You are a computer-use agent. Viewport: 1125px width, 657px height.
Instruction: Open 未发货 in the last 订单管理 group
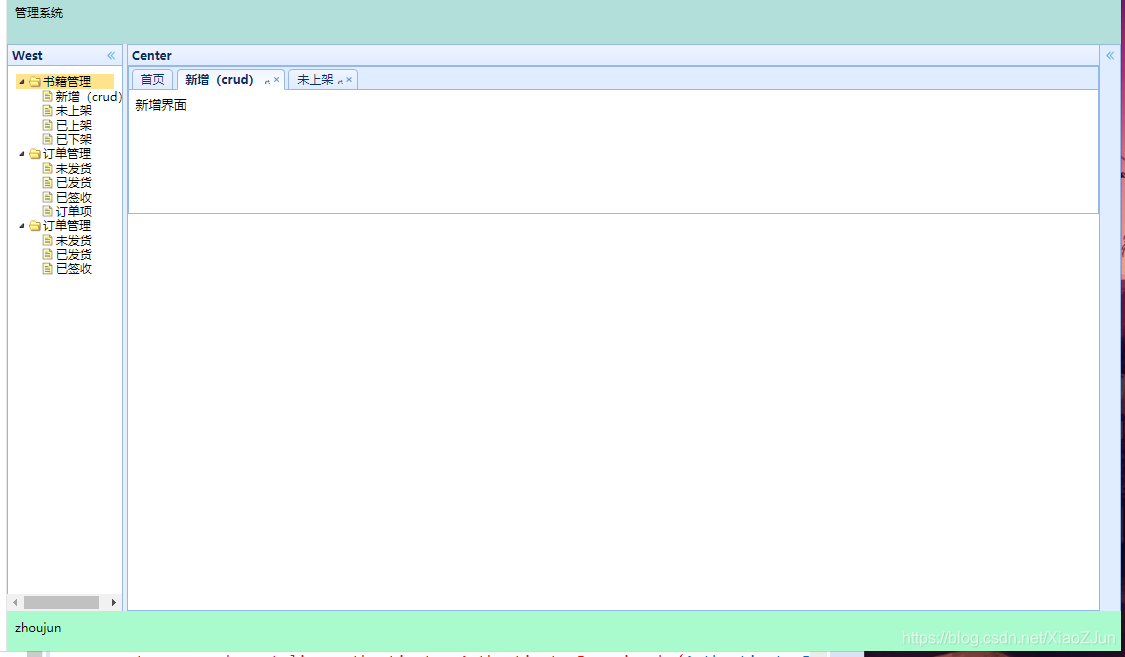74,240
